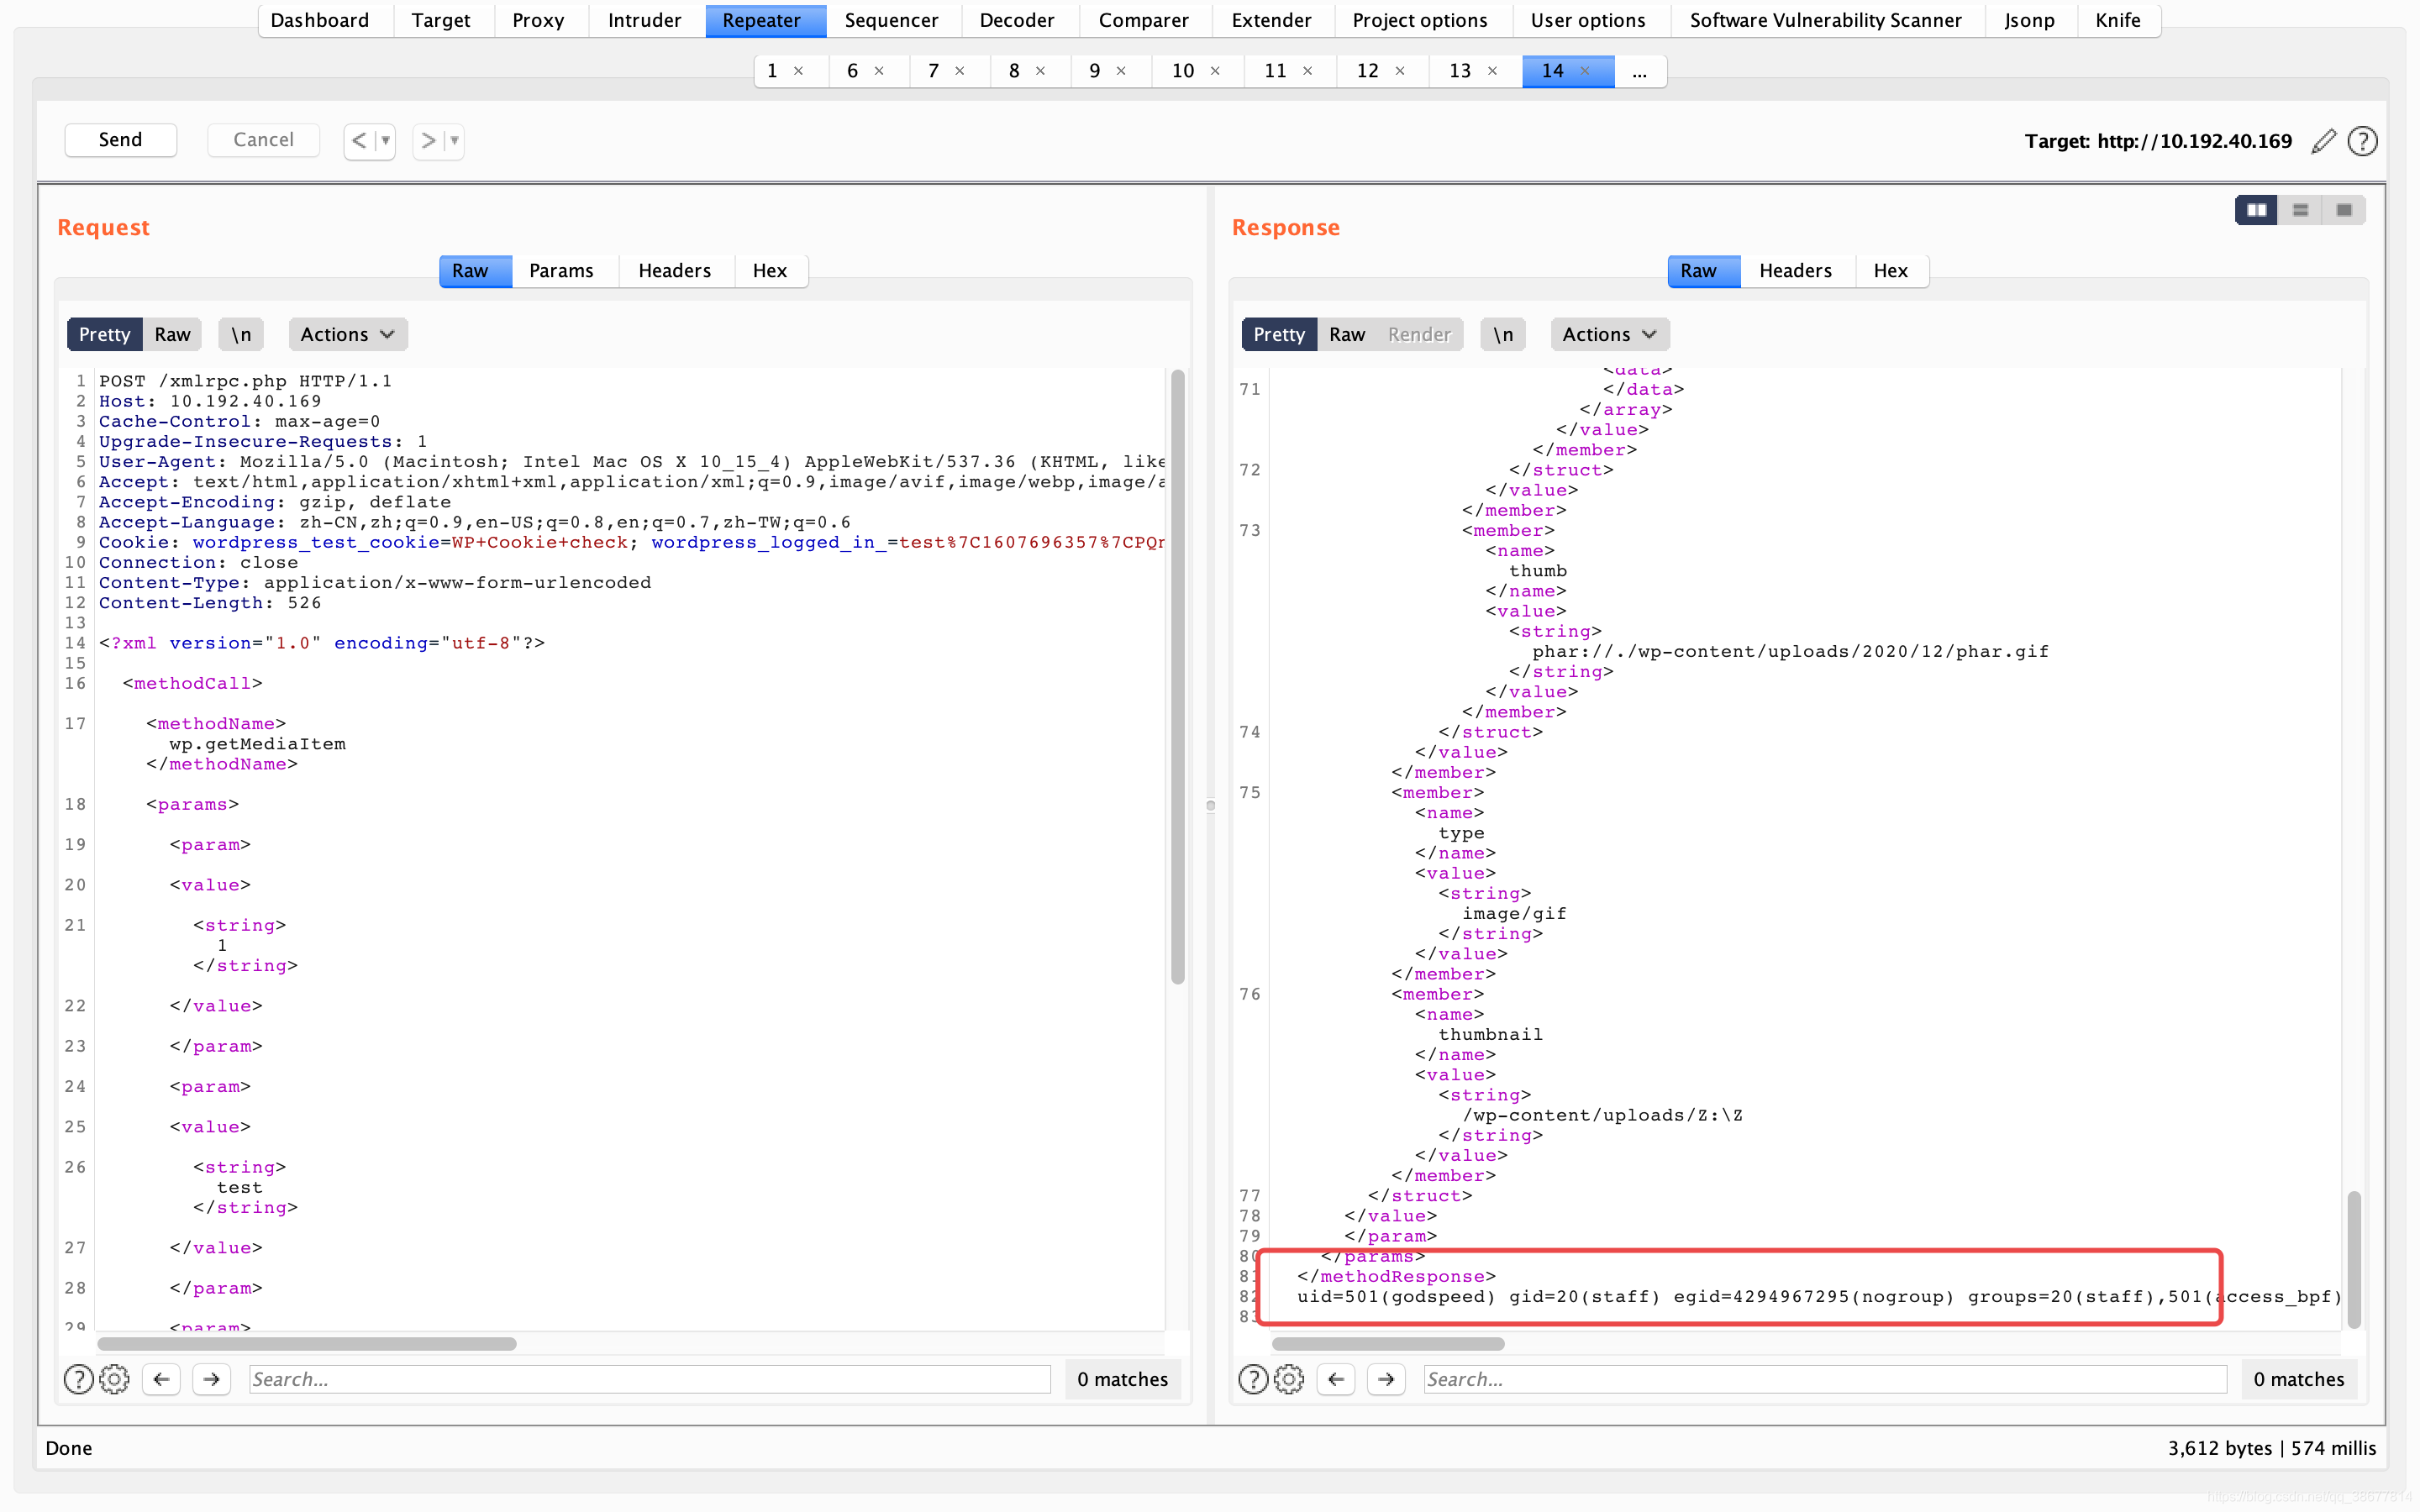
Task: Toggle \n non-printable characters in Request
Action: point(241,334)
